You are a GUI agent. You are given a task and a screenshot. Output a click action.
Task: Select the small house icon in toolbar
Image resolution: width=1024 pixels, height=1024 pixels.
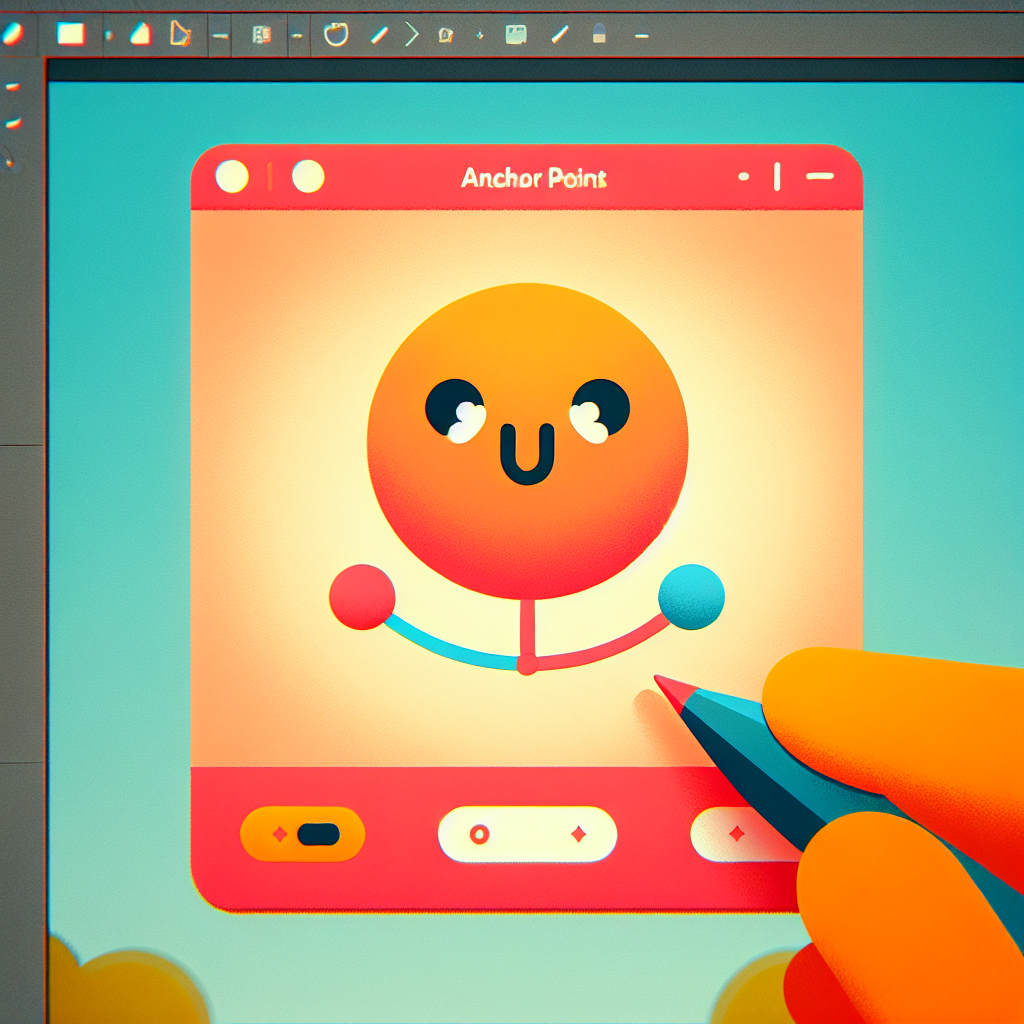click(446, 36)
